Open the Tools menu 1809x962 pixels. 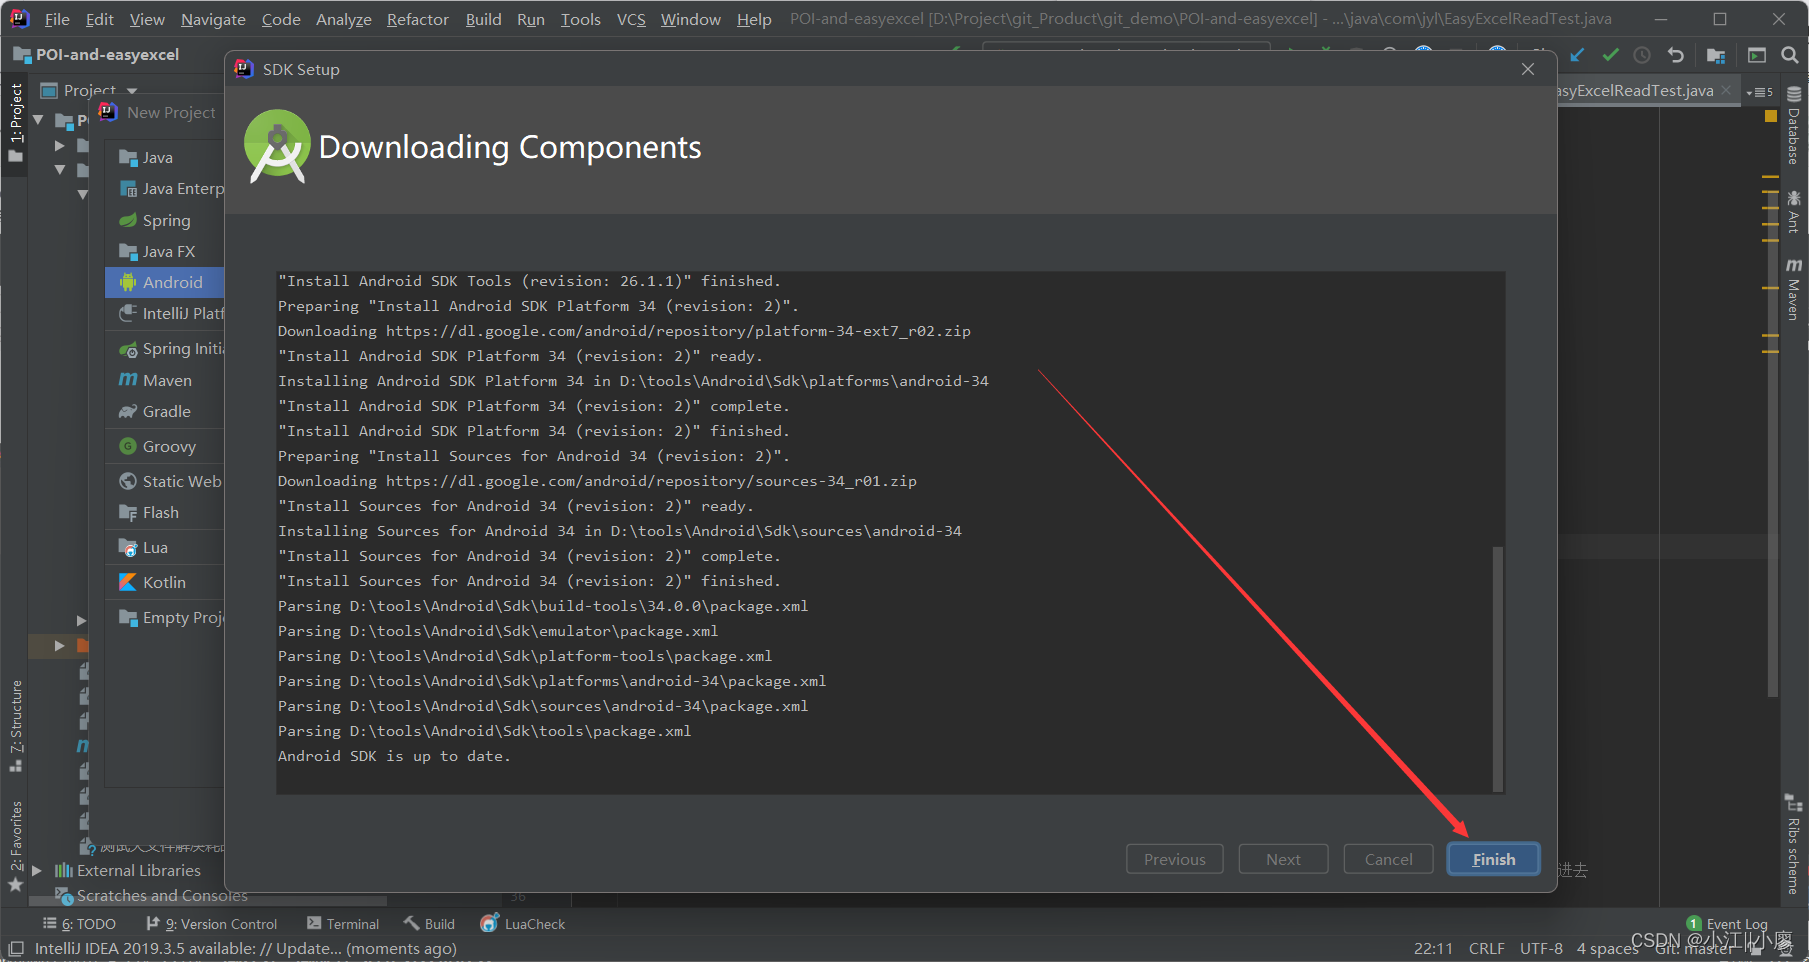click(x=580, y=19)
